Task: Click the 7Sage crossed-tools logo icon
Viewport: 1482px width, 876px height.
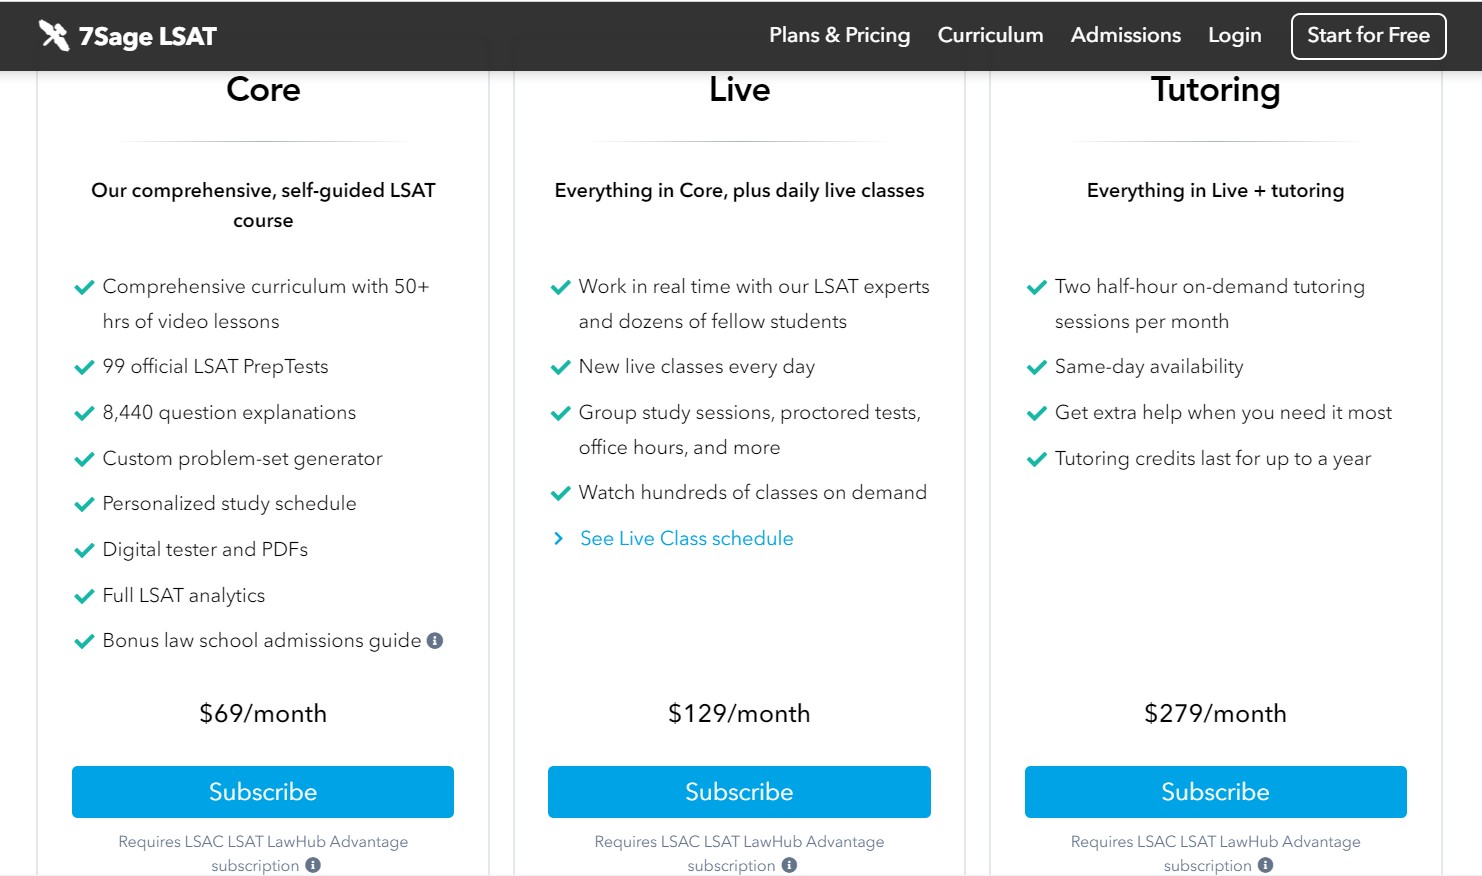Action: 52,35
